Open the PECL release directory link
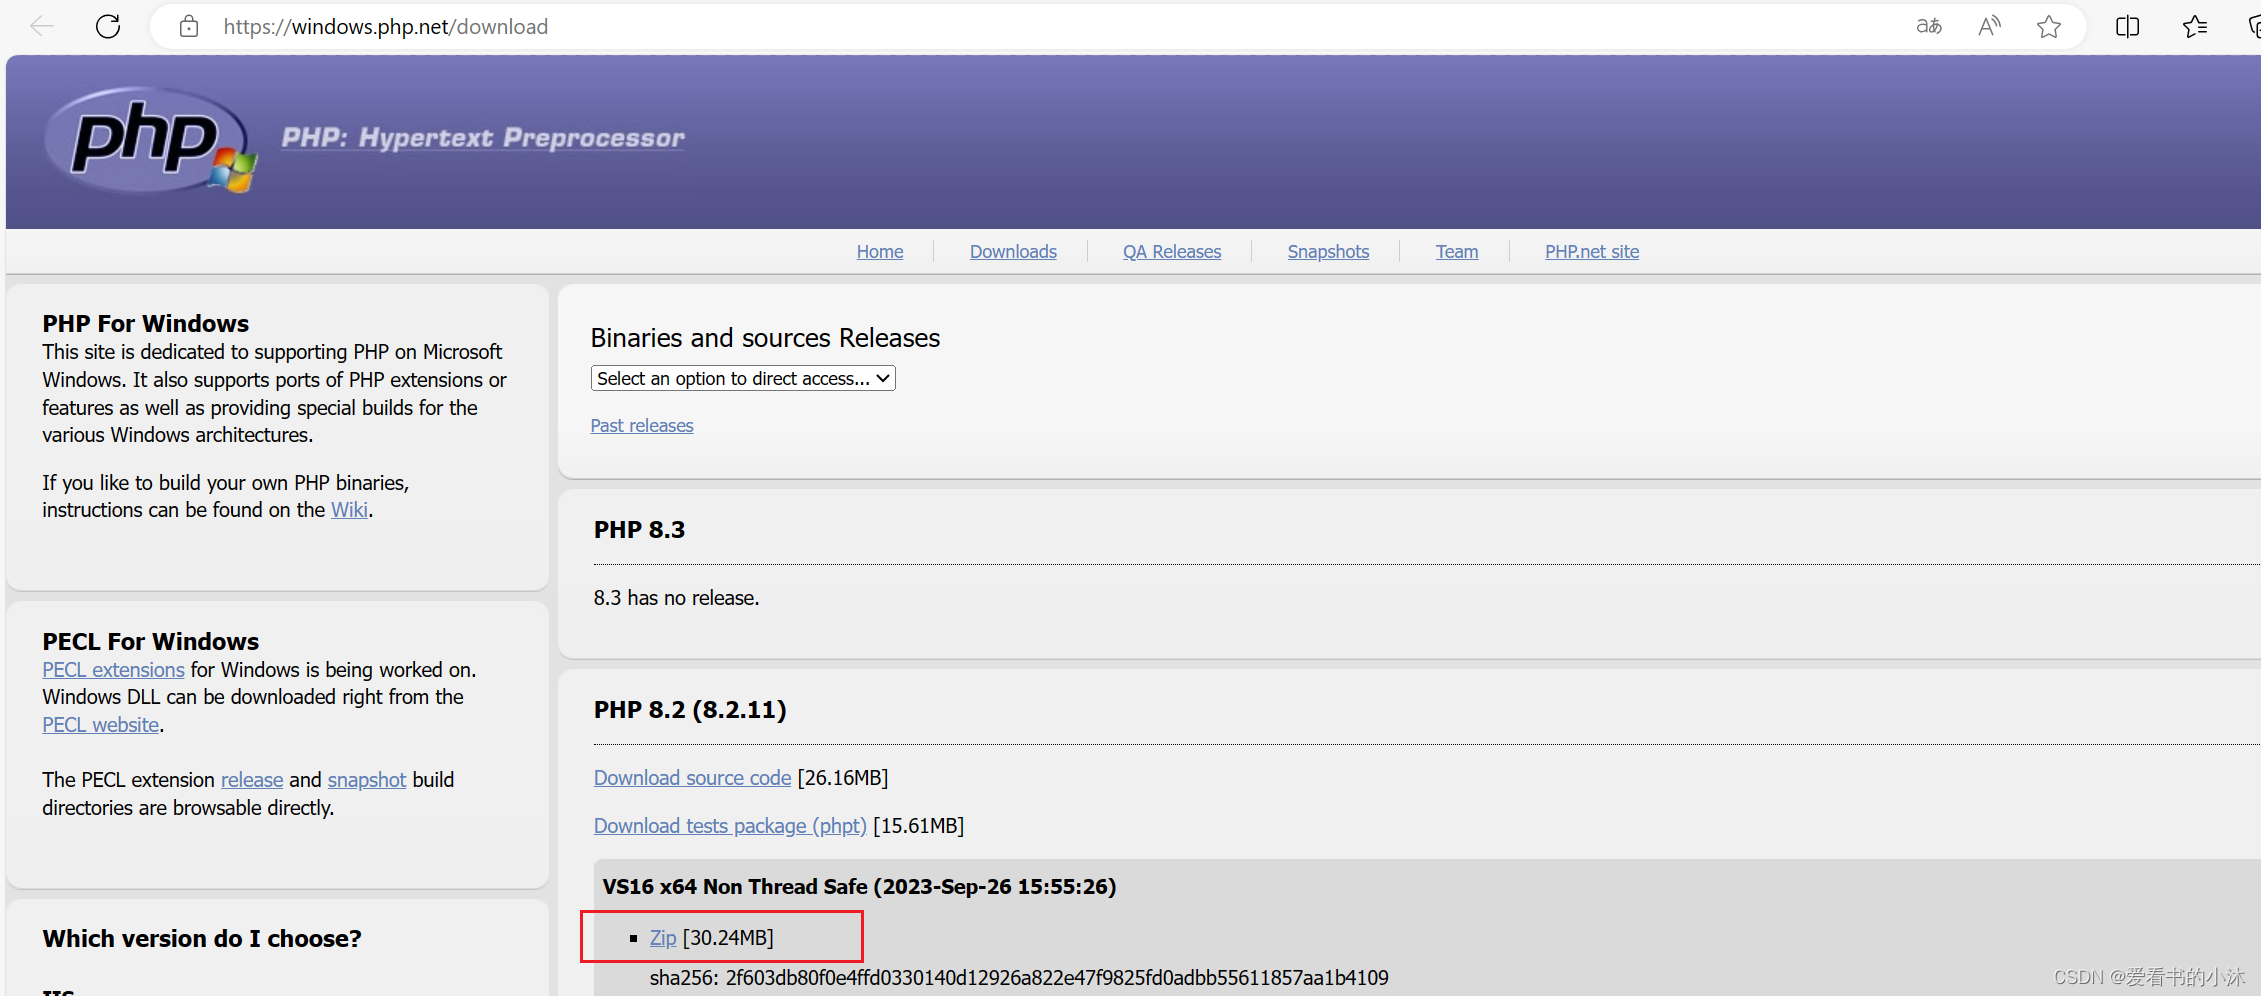The width and height of the screenshot is (2261, 996). click(252, 780)
